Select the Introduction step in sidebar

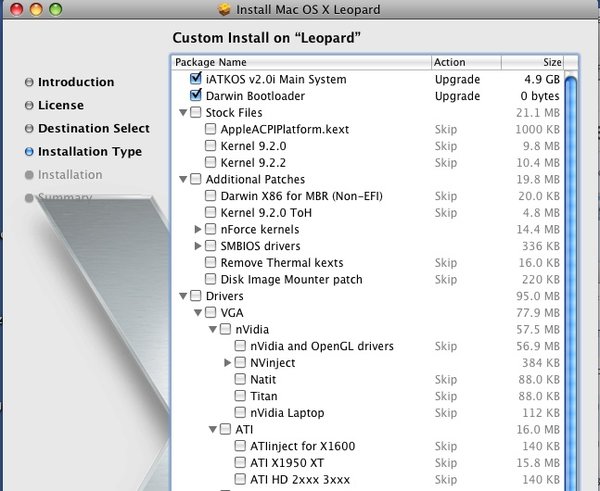coord(69,82)
